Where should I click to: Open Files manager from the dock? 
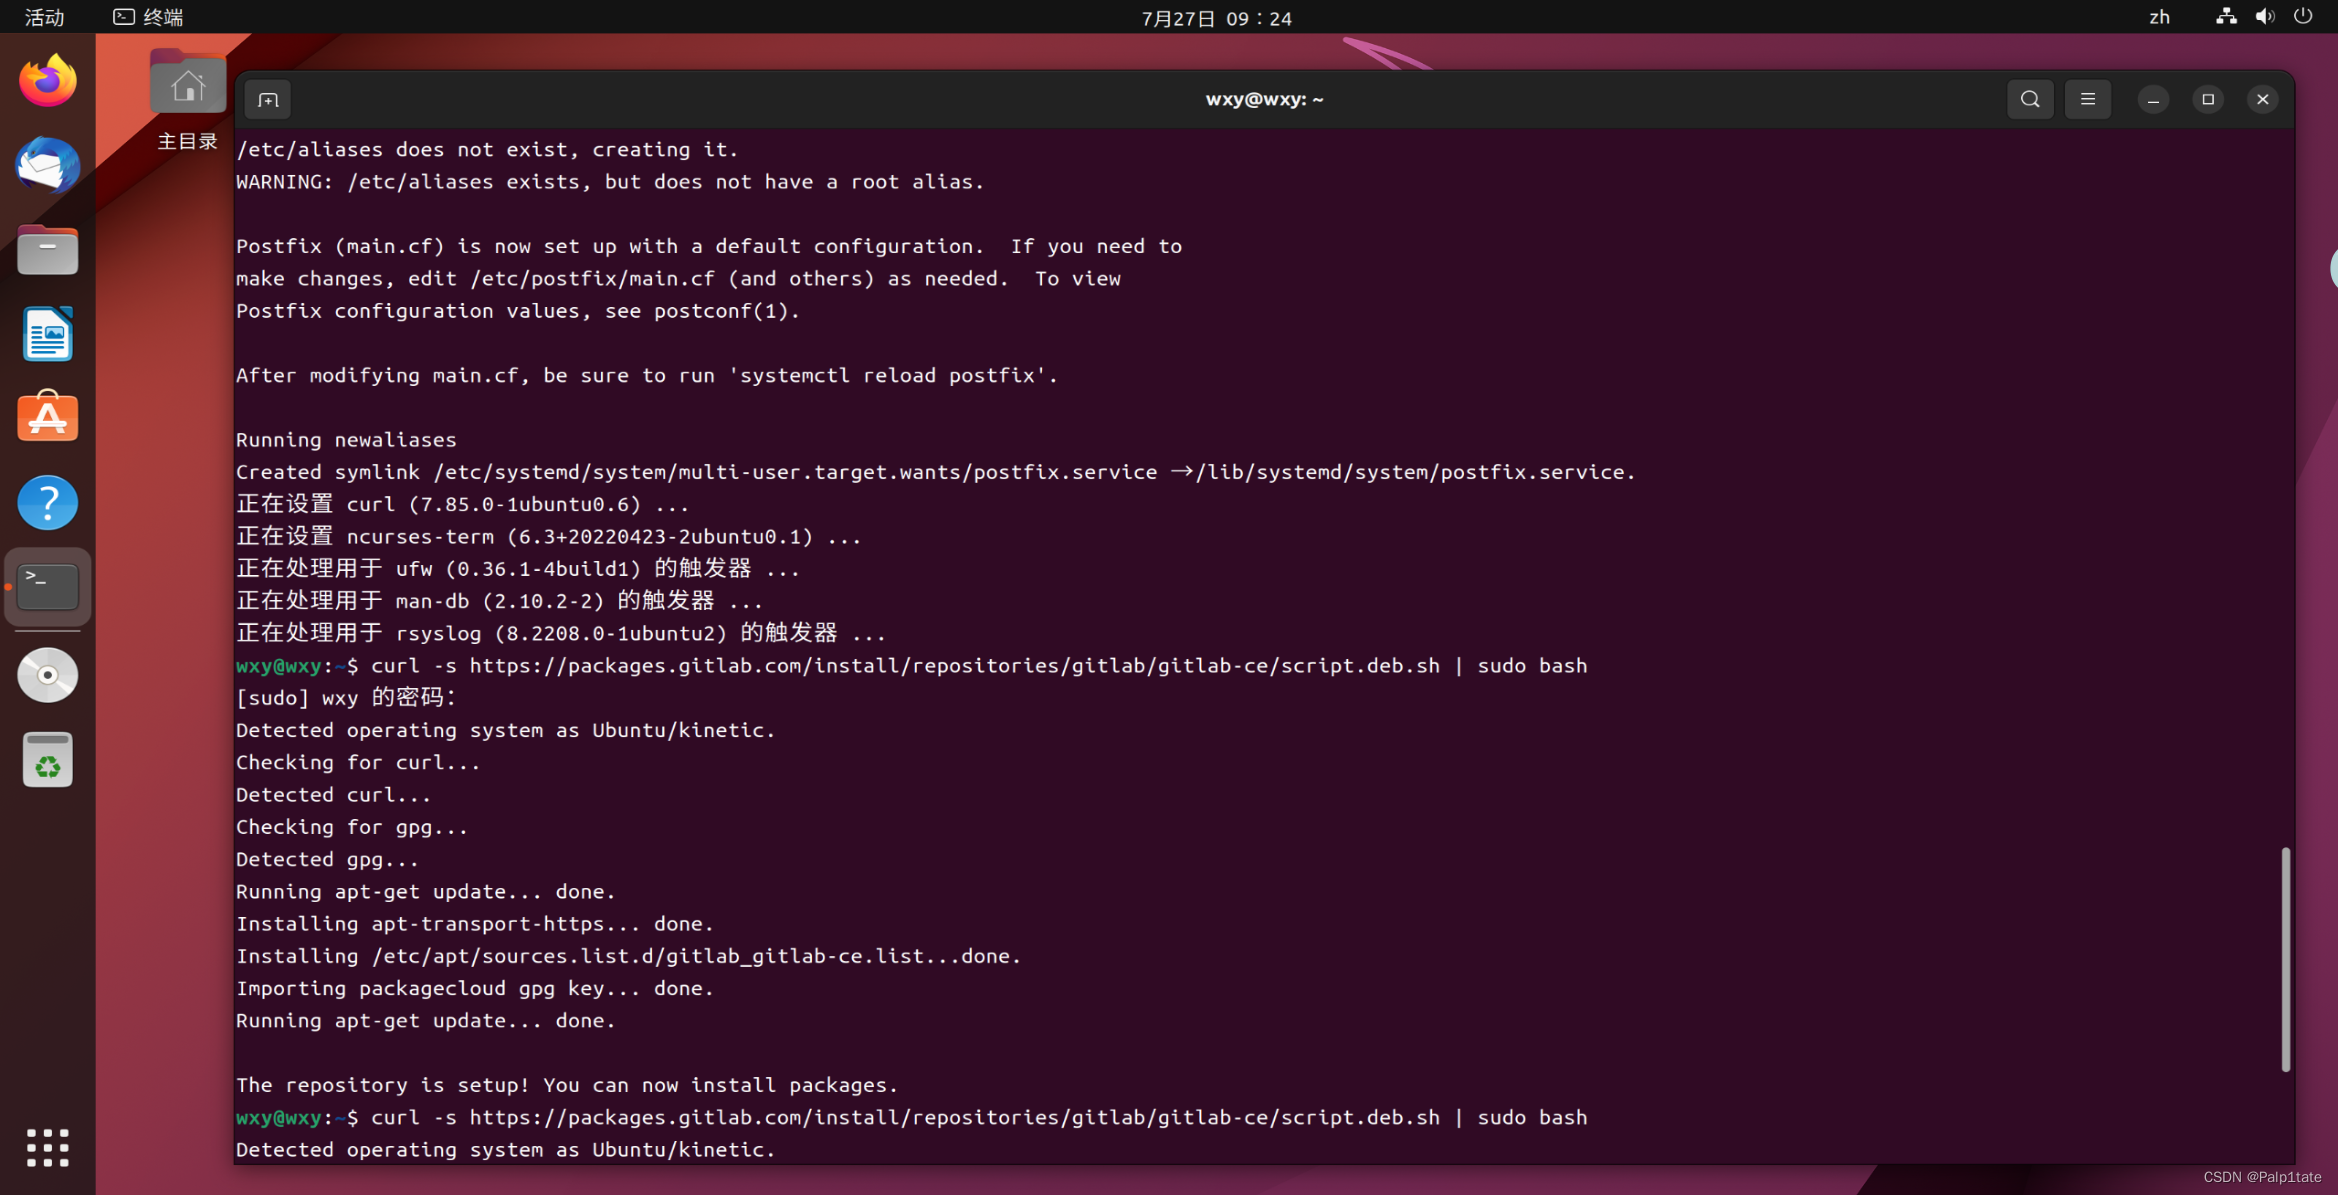47,249
